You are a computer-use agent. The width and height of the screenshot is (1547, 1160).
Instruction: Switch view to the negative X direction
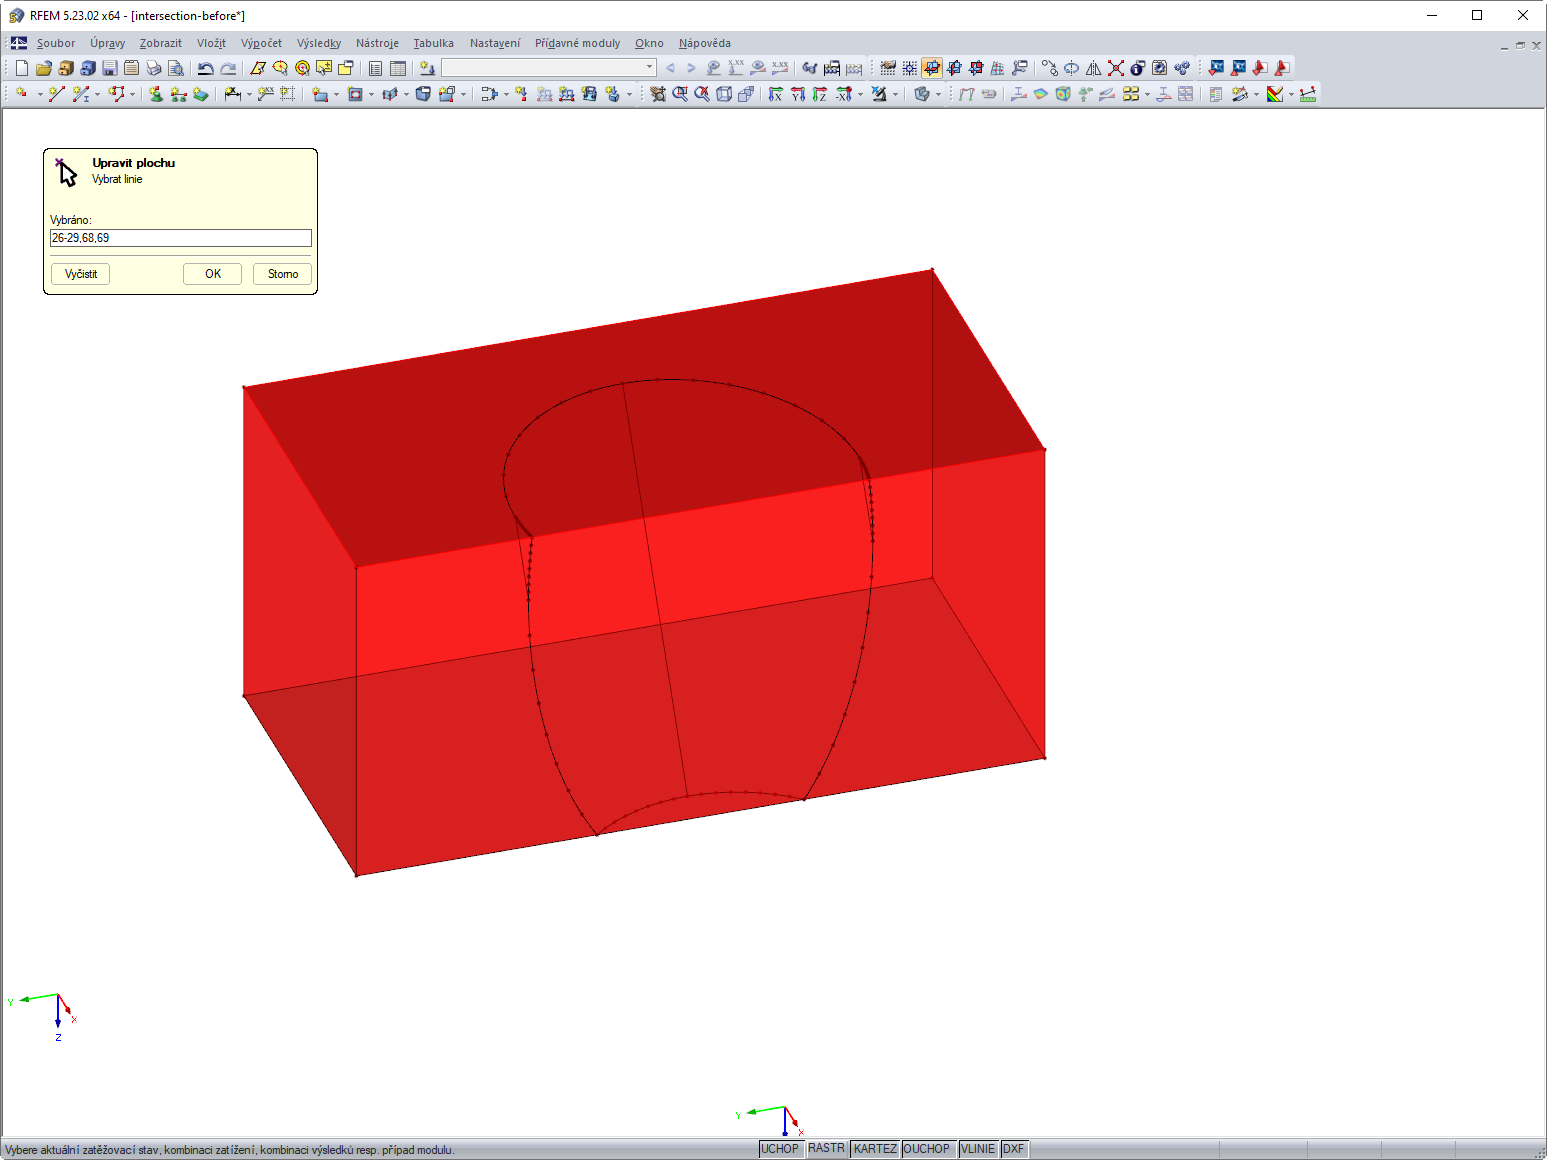843,94
